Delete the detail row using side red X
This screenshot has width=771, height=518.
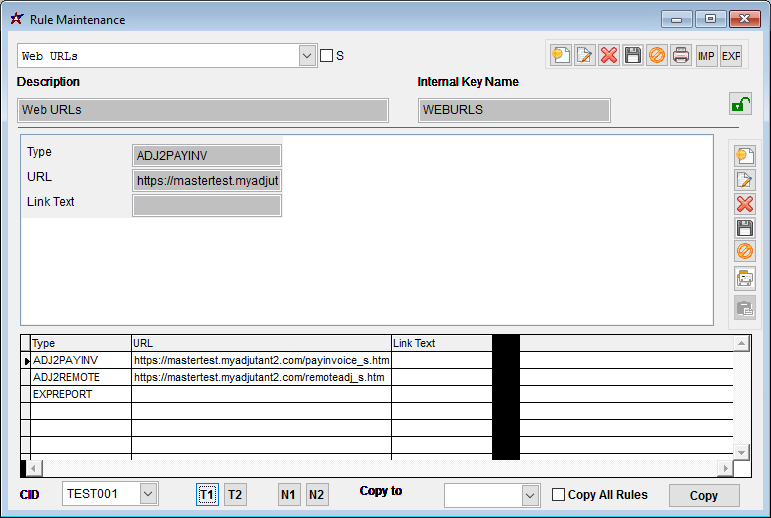pos(744,204)
